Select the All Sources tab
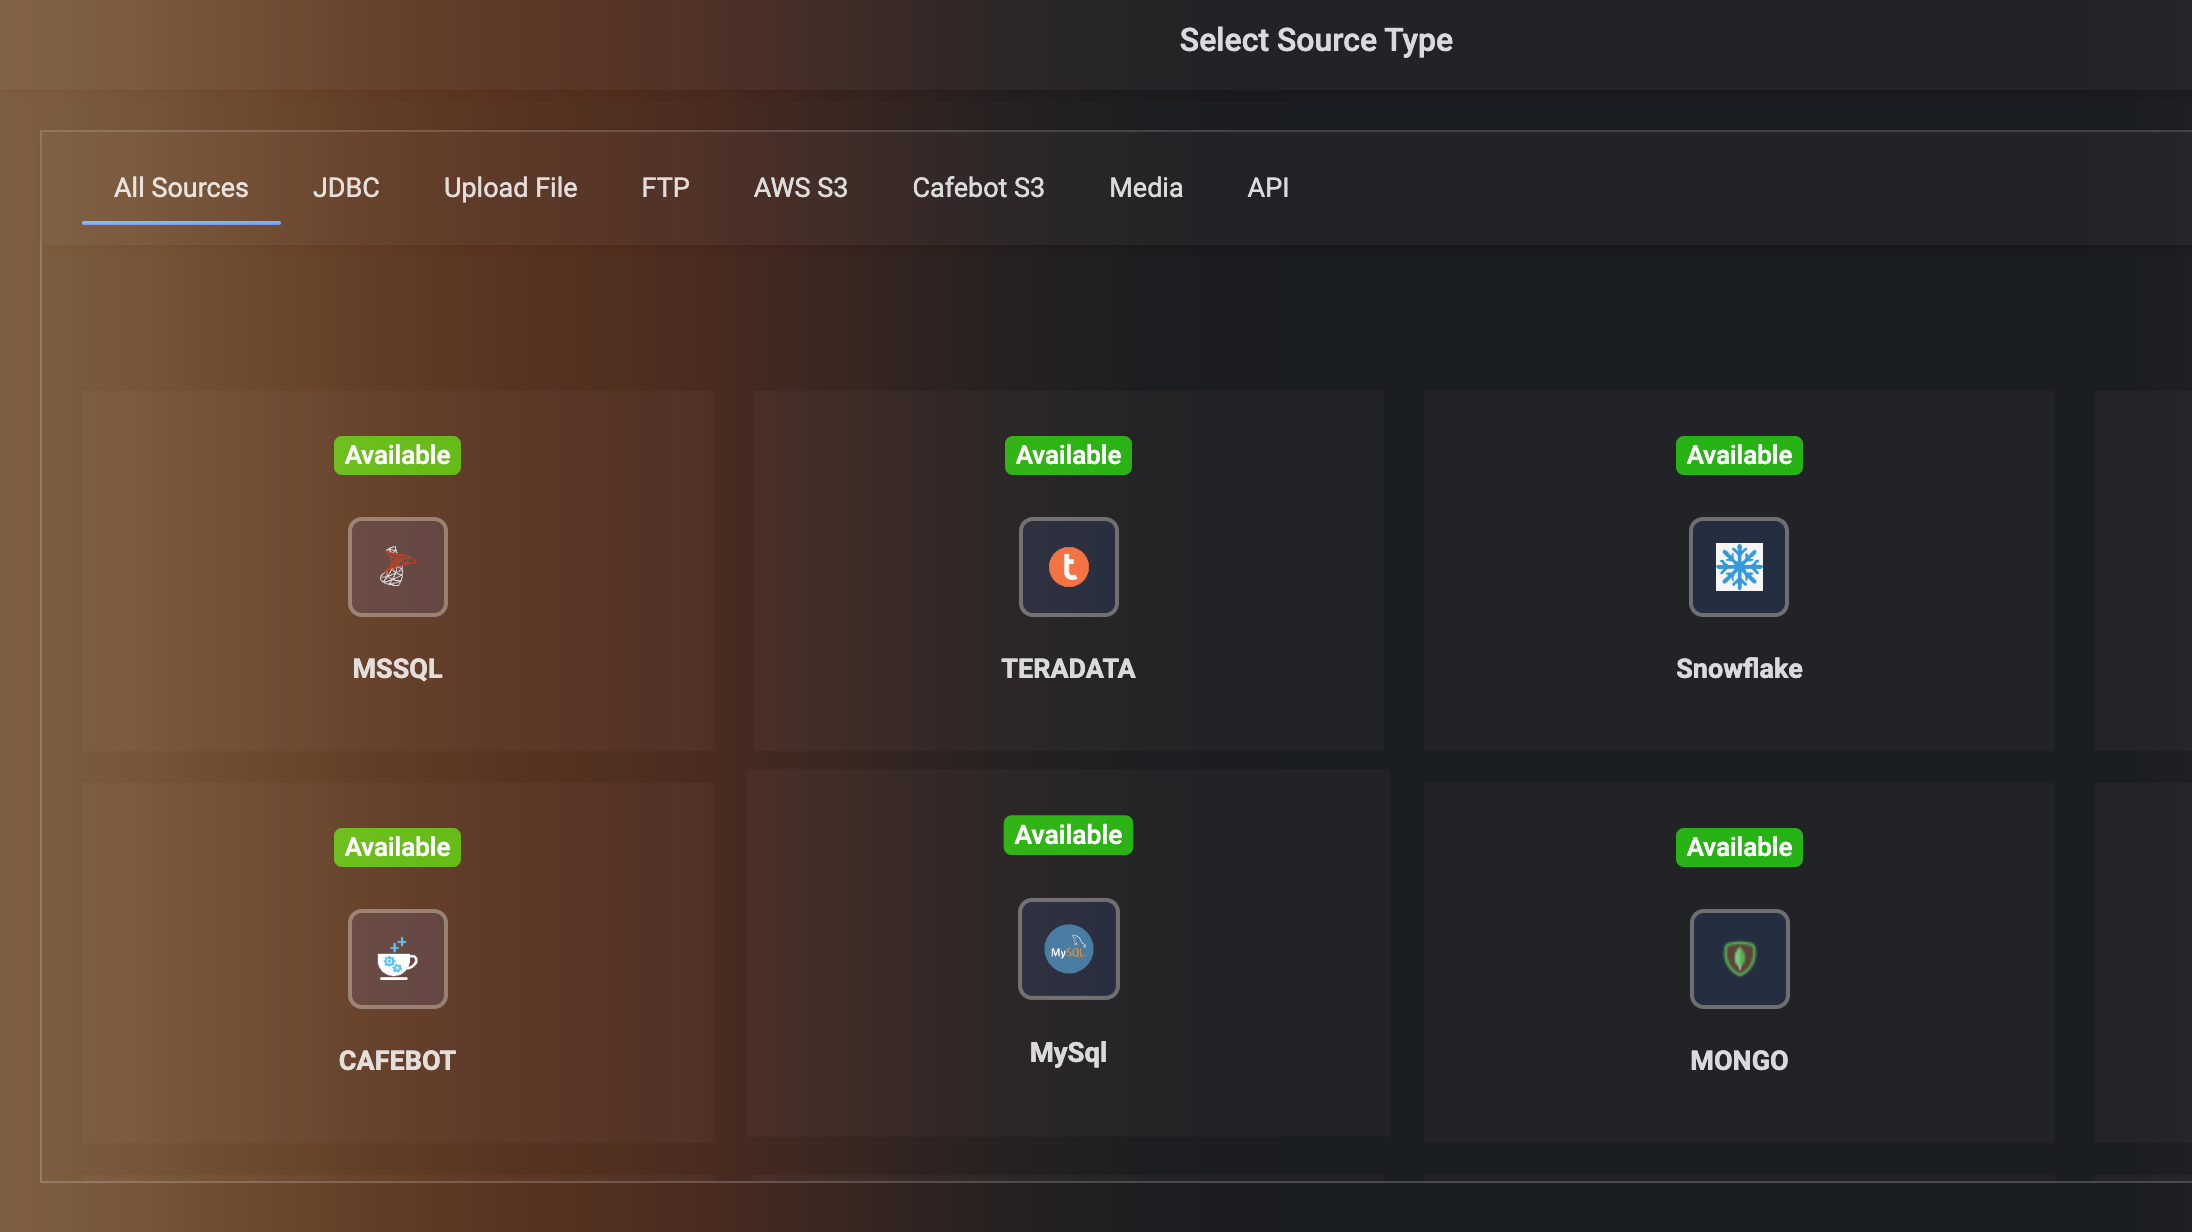The height and width of the screenshot is (1232, 2192). click(181, 188)
